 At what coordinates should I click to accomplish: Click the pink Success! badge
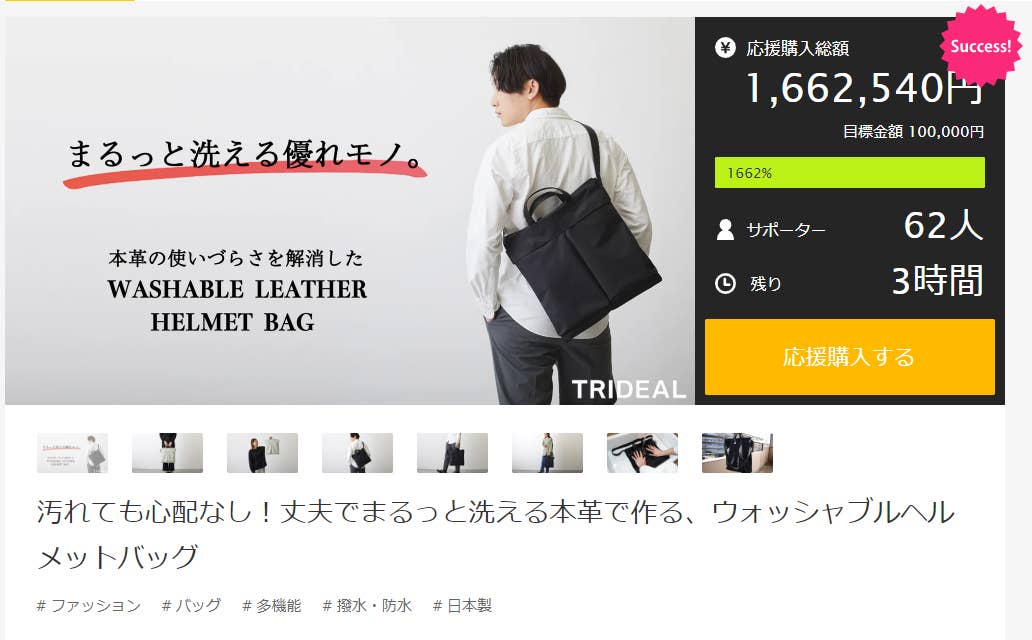pyautogui.click(x=980, y=45)
